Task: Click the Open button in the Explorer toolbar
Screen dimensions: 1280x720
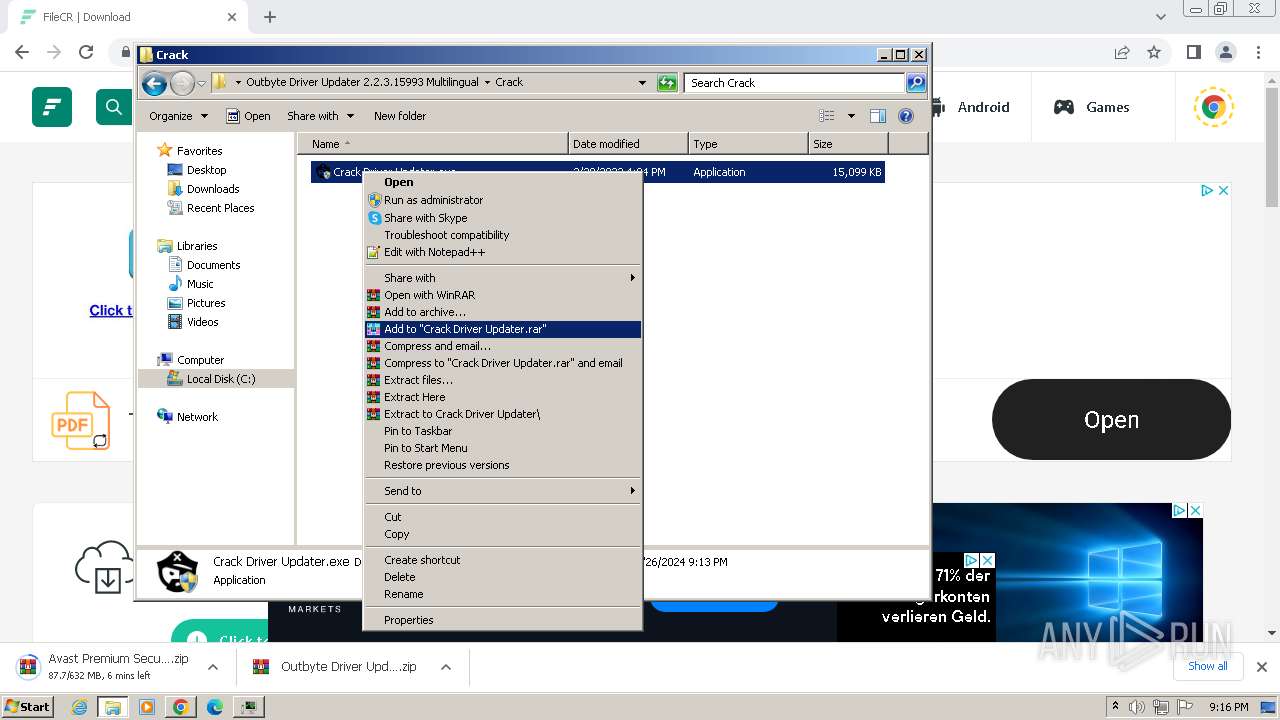Action: click(x=248, y=116)
